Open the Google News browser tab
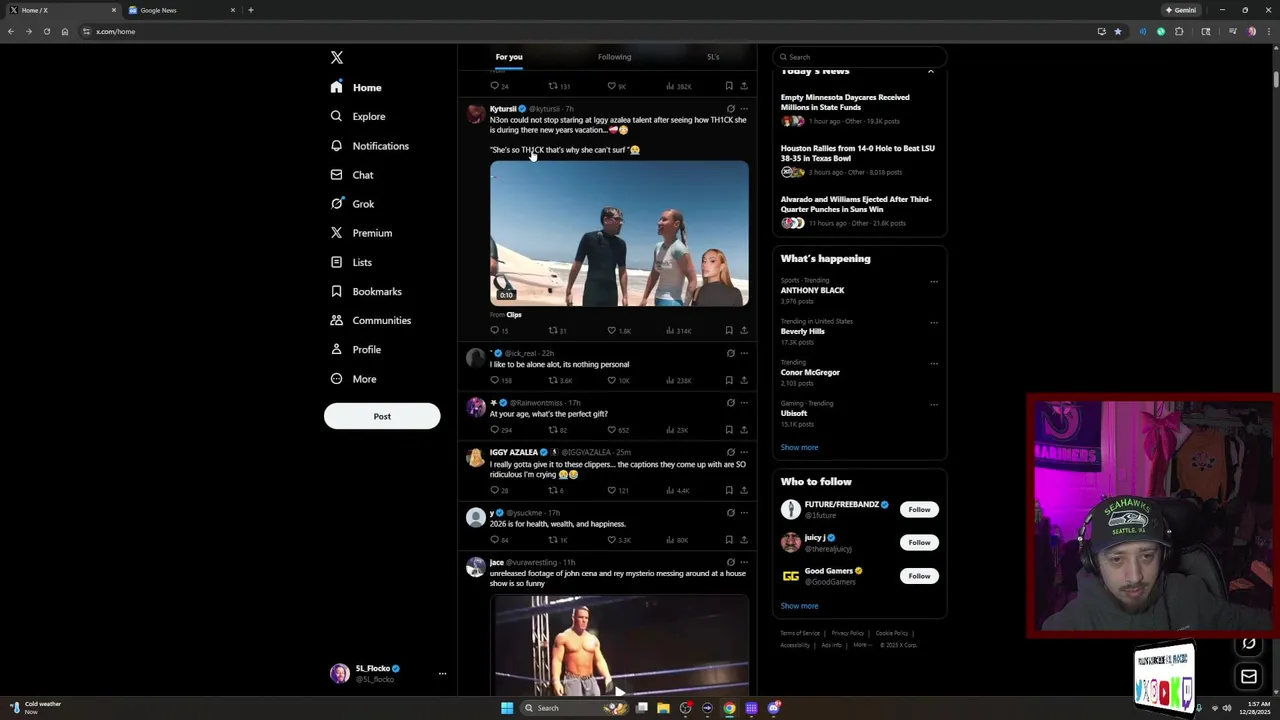1280x720 pixels. [x=180, y=10]
